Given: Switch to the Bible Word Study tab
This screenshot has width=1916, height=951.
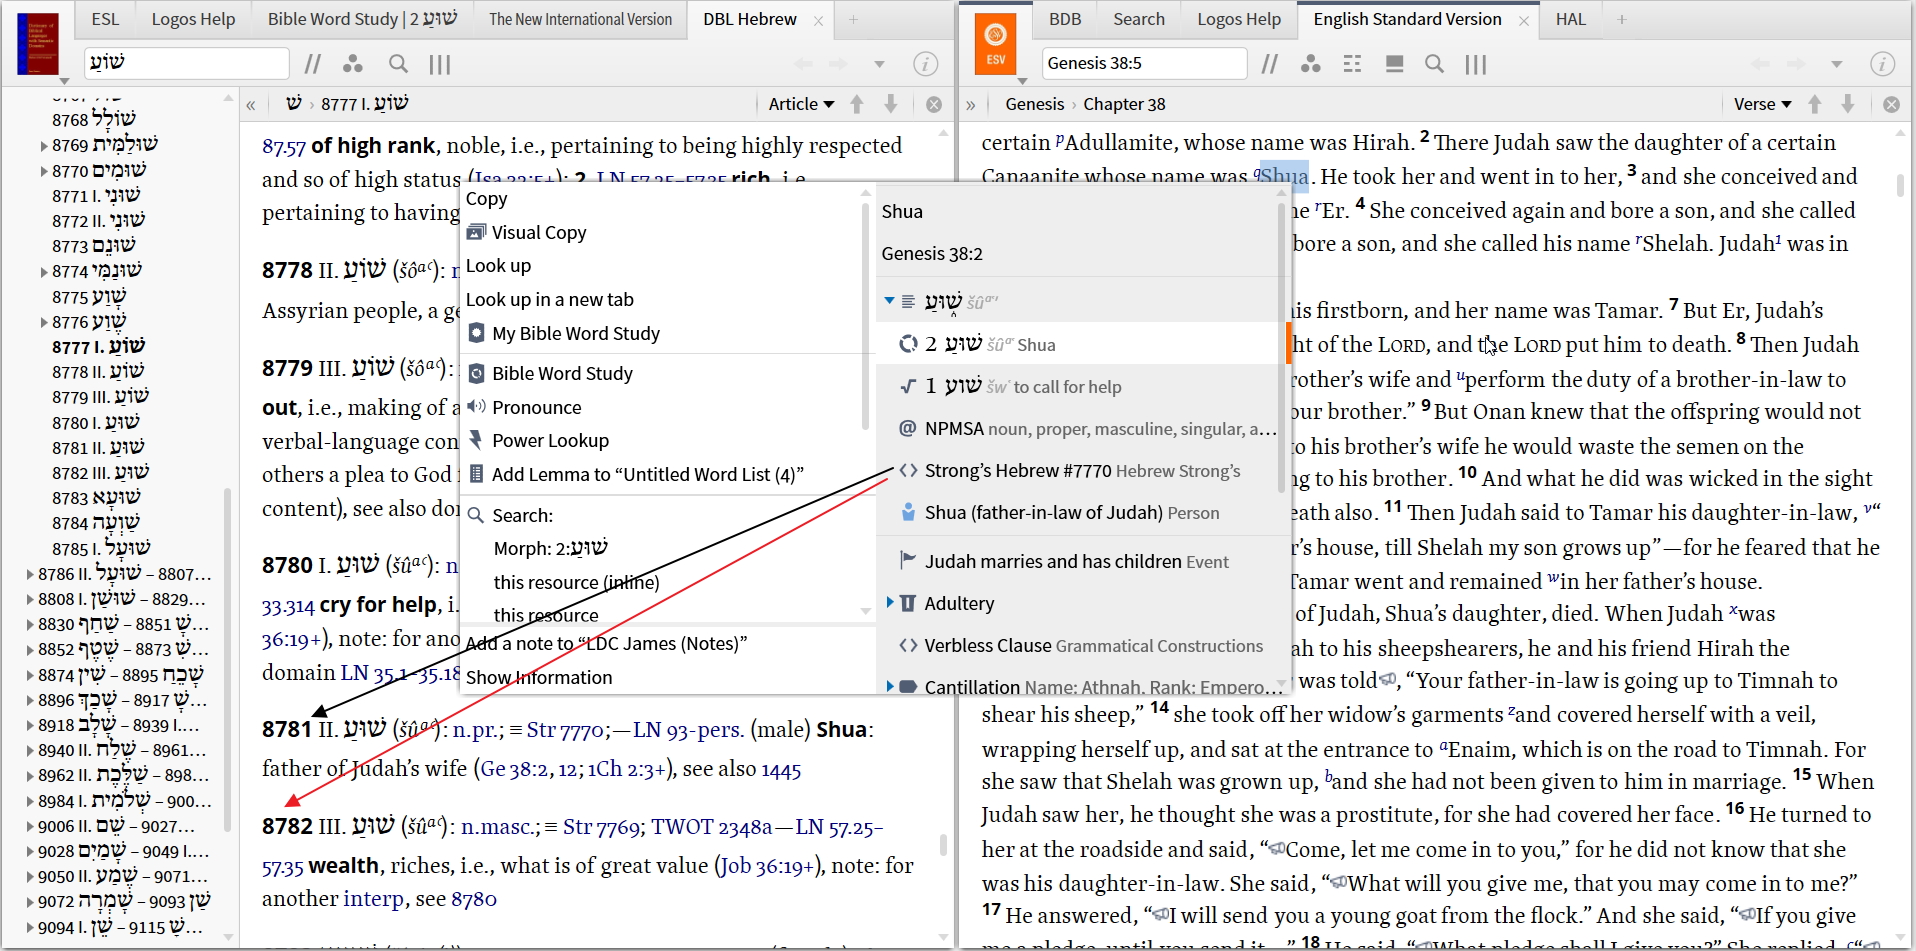Looking at the screenshot, I should (362, 19).
